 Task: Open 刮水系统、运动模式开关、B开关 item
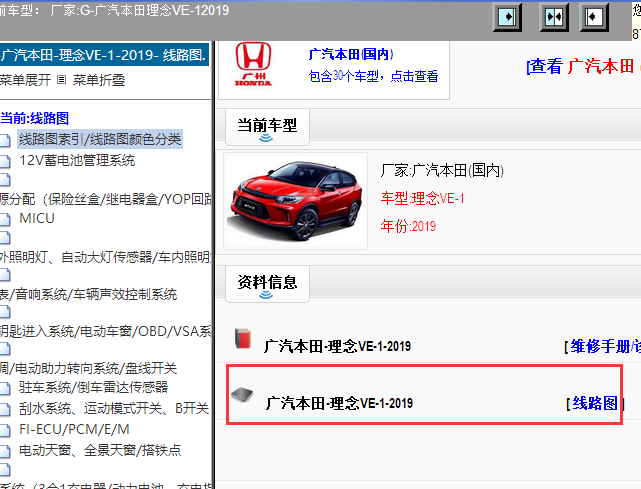(114, 408)
